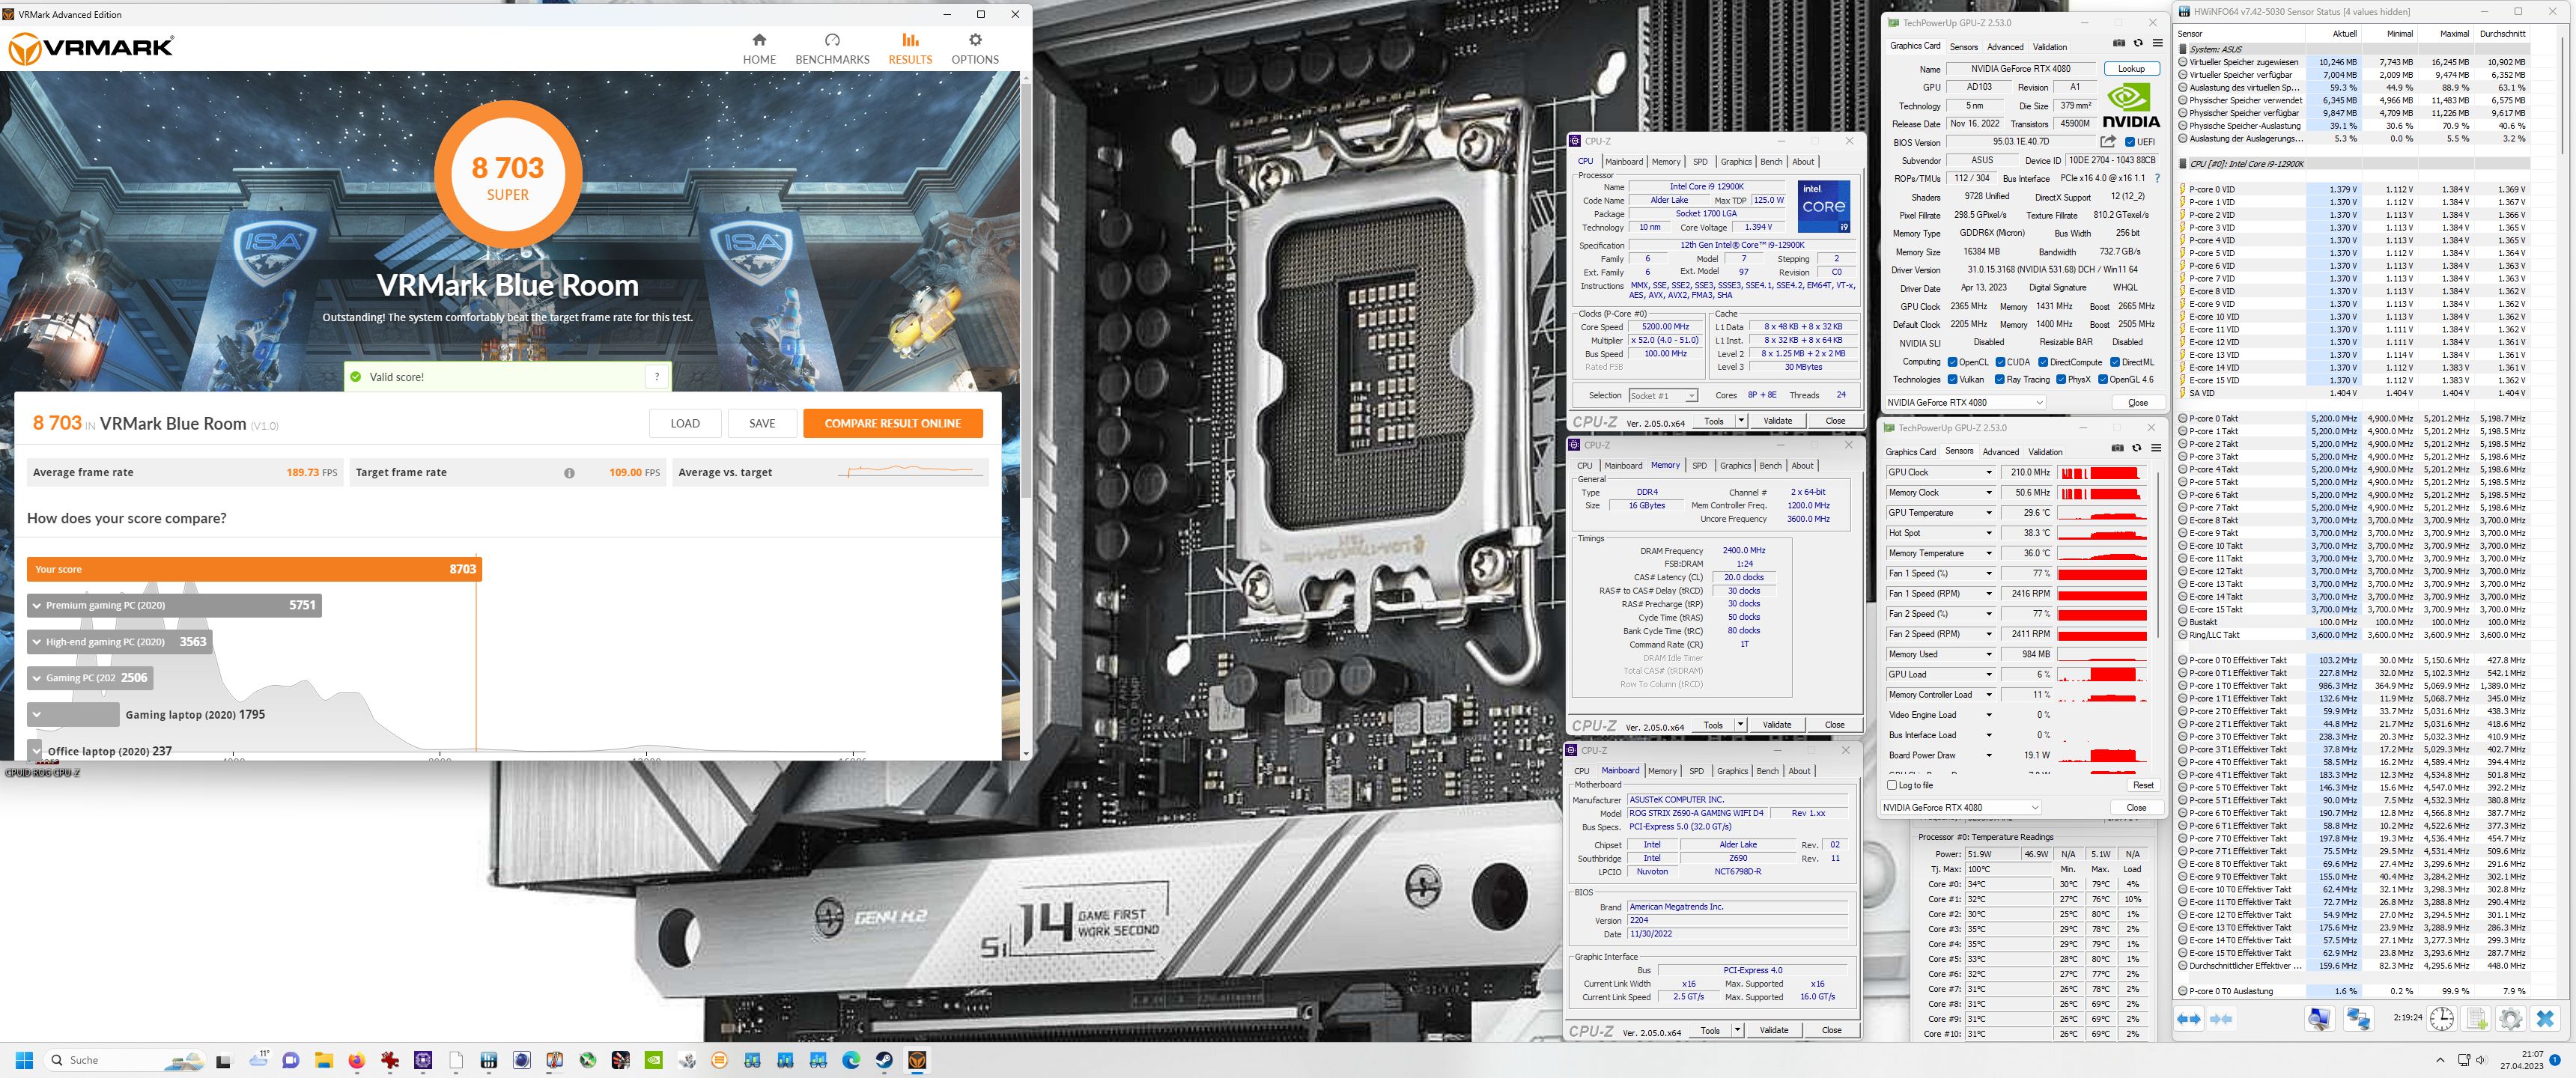The image size is (2576, 1078).
Task: Open HWiNFO sensor settings gear
Action: [2510, 1019]
